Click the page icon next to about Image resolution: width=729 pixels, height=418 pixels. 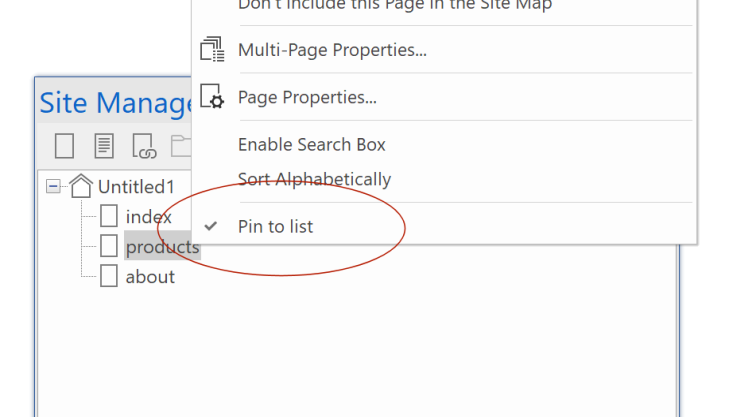tap(109, 277)
